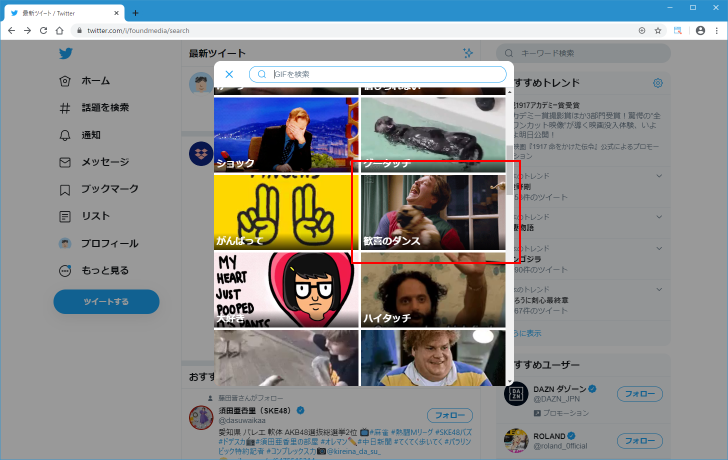Click the ホーム navigation label

coord(96,81)
